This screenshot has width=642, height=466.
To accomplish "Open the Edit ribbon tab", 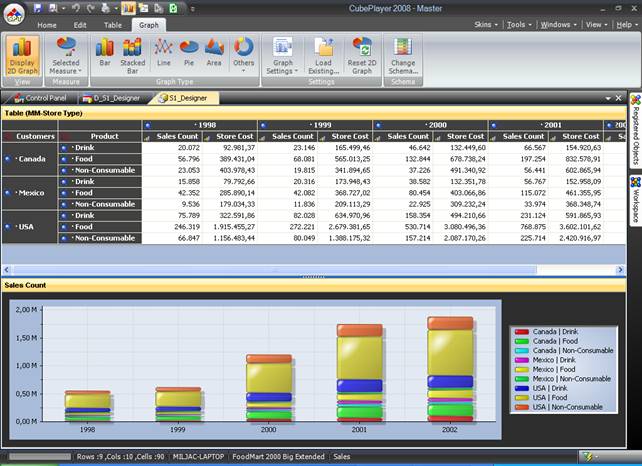I will [80, 25].
